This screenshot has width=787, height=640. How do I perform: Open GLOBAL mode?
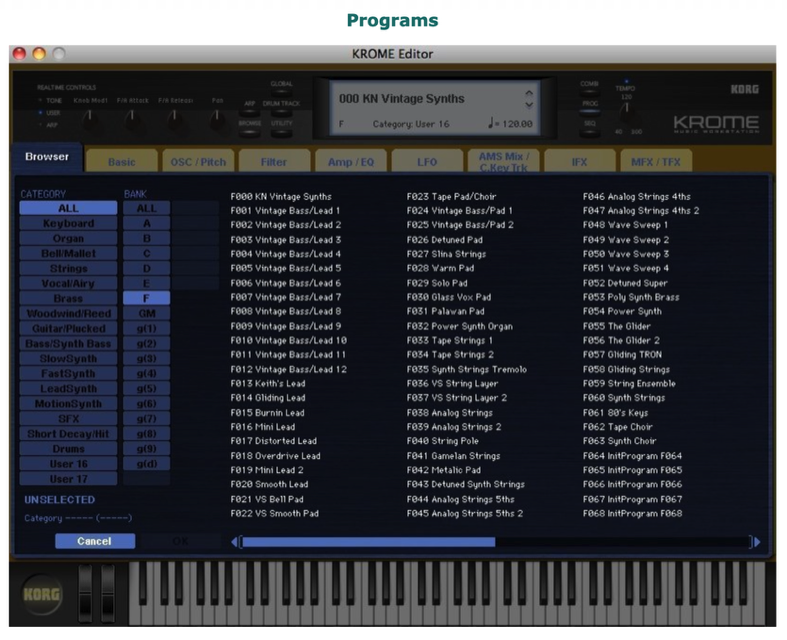tap(281, 92)
